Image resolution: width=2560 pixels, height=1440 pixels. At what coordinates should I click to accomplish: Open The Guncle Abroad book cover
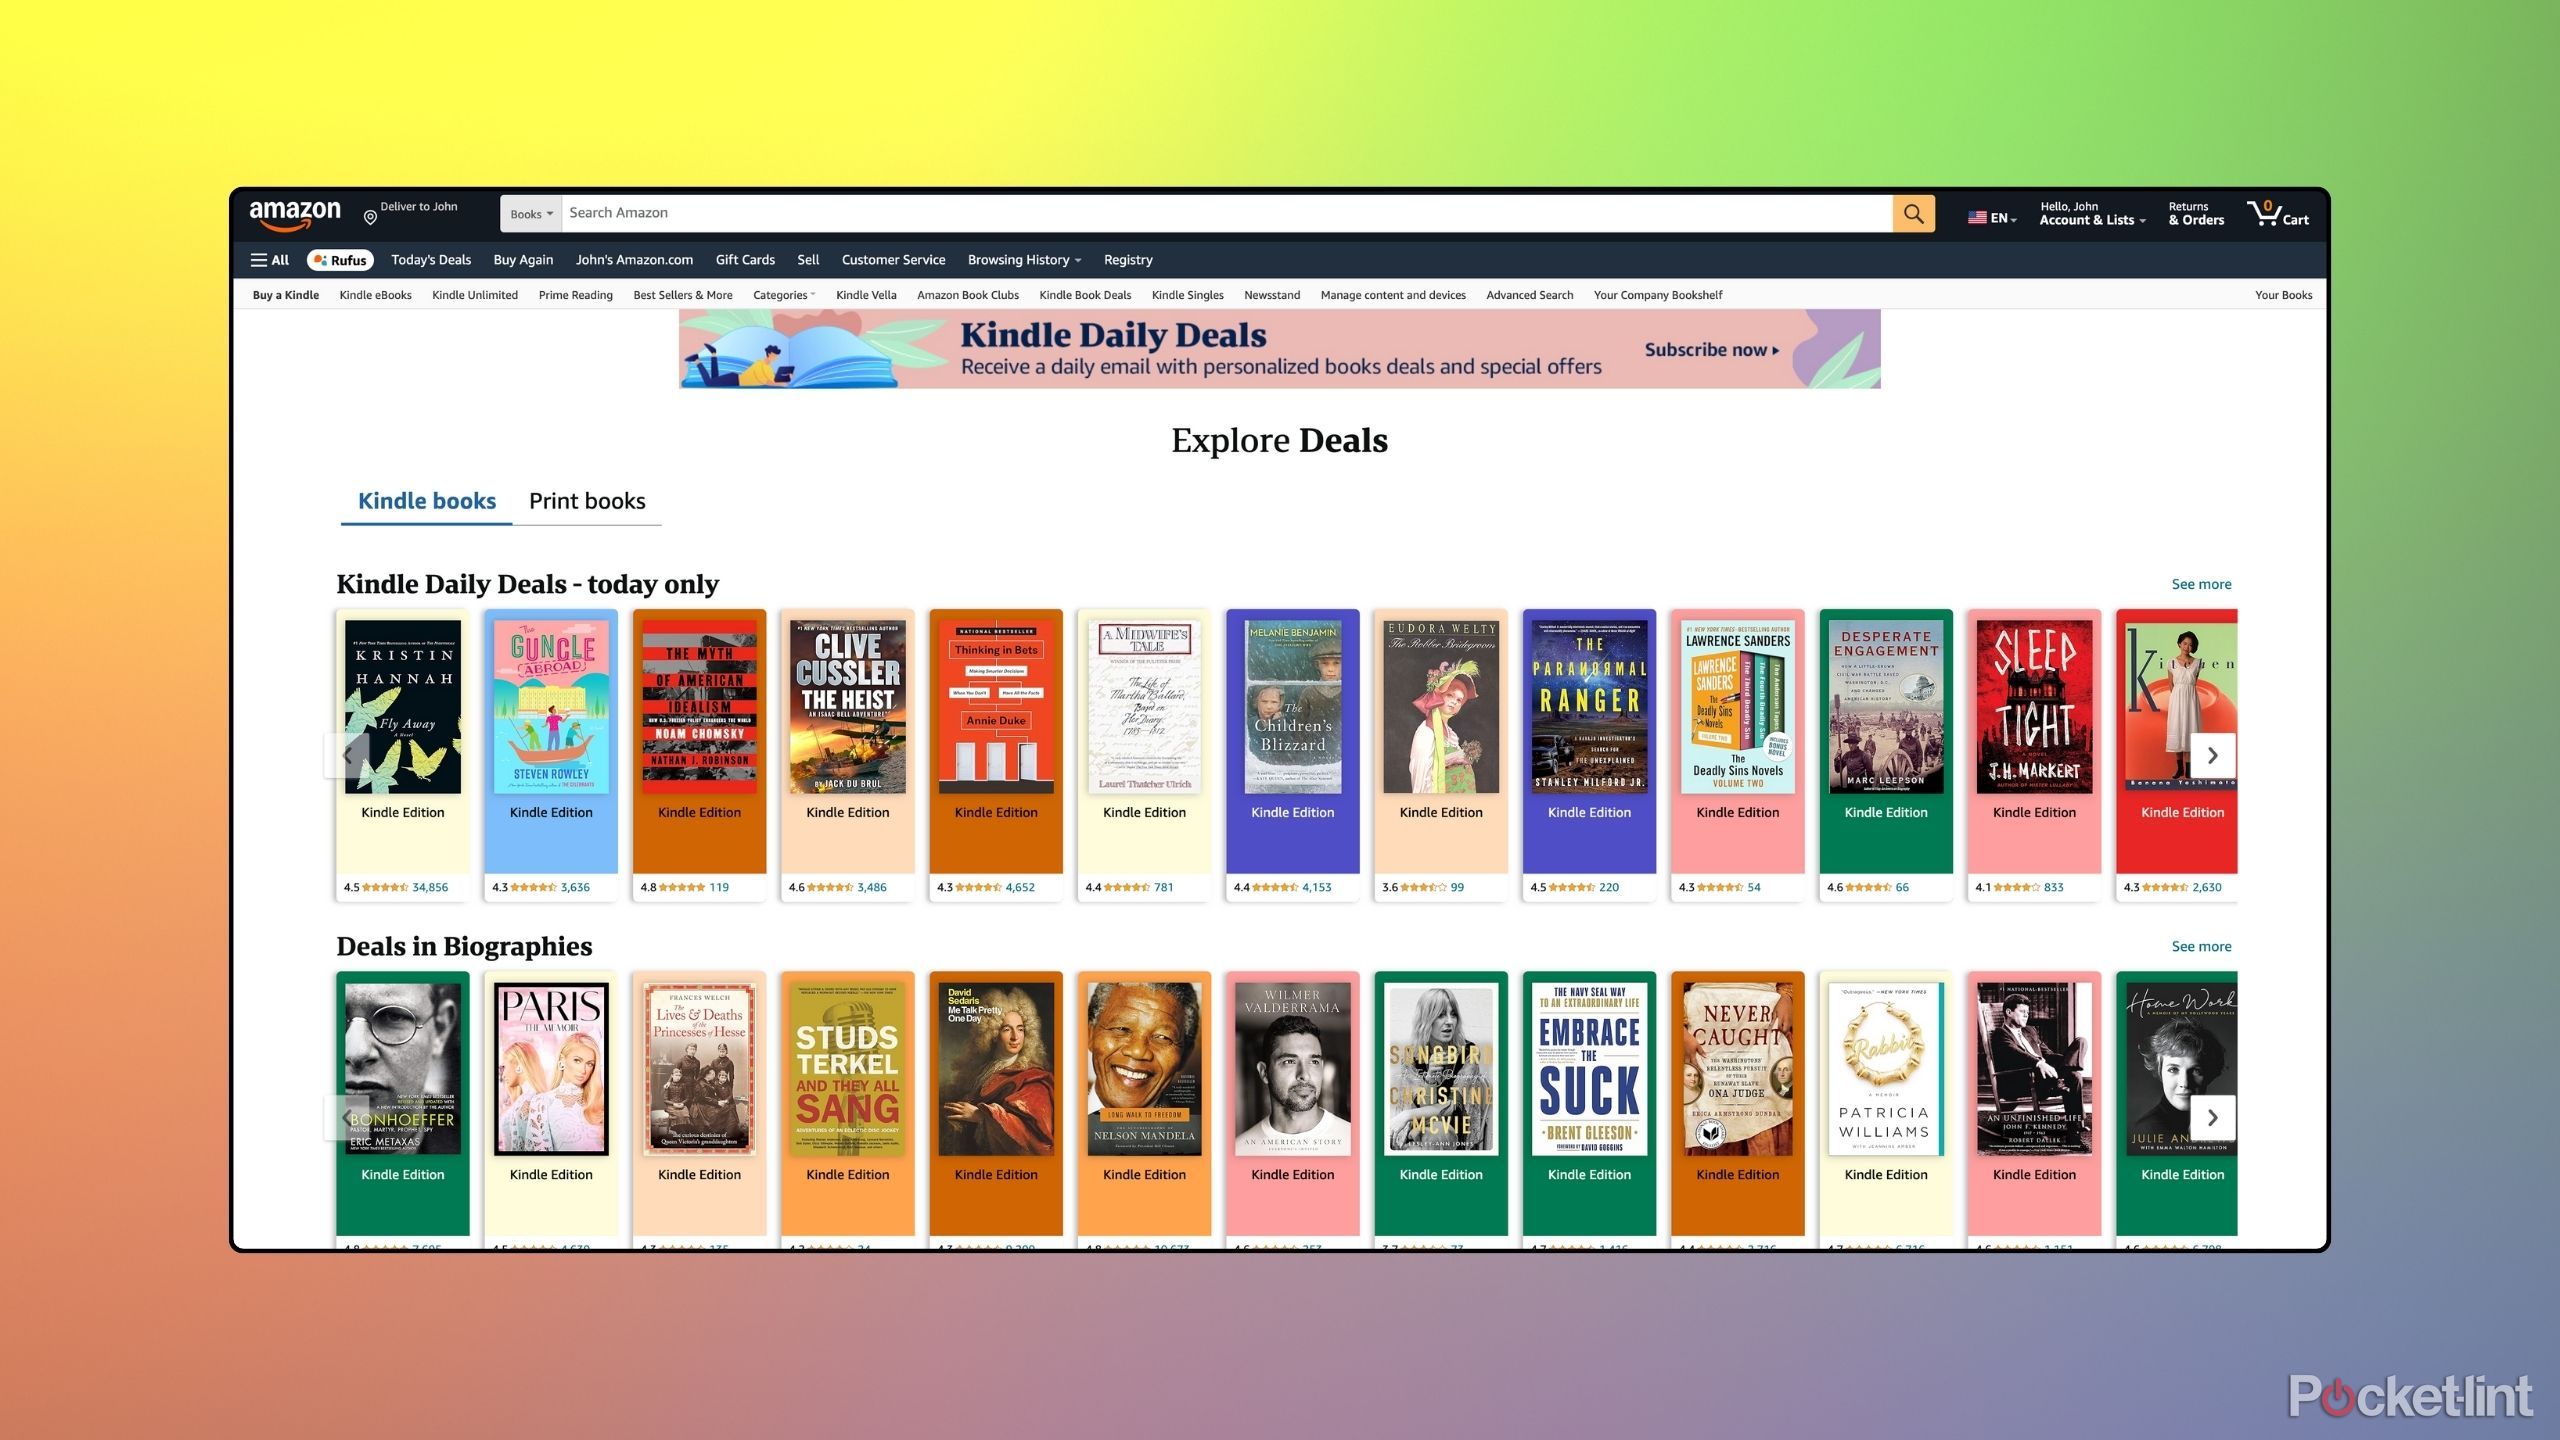click(551, 707)
